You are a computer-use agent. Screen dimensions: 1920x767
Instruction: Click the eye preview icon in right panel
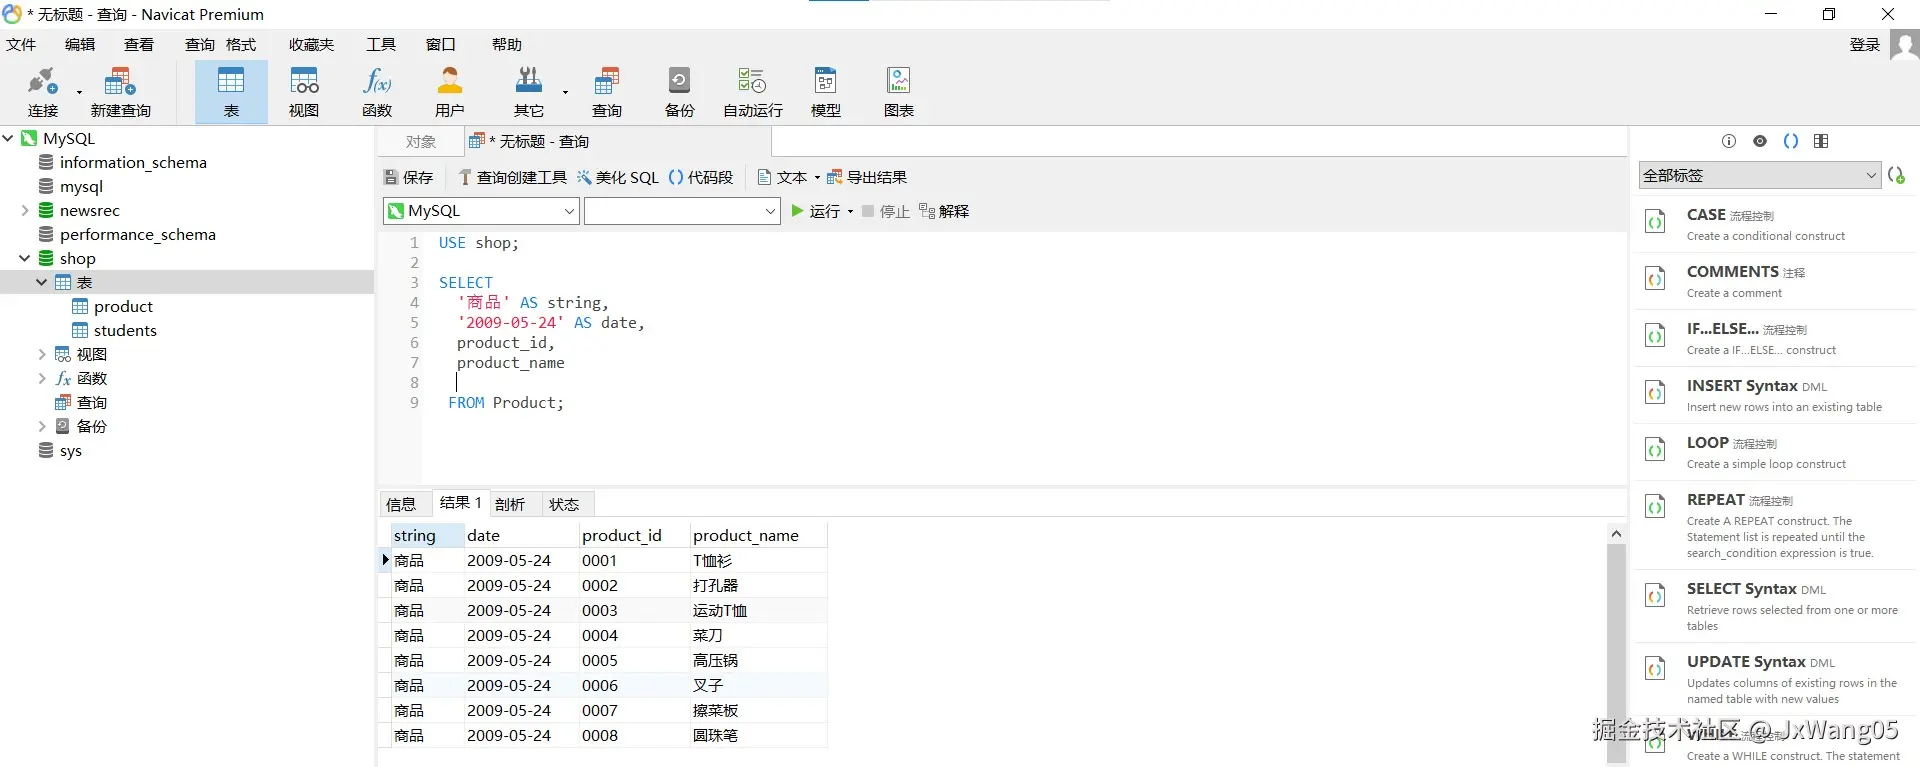[1760, 141]
